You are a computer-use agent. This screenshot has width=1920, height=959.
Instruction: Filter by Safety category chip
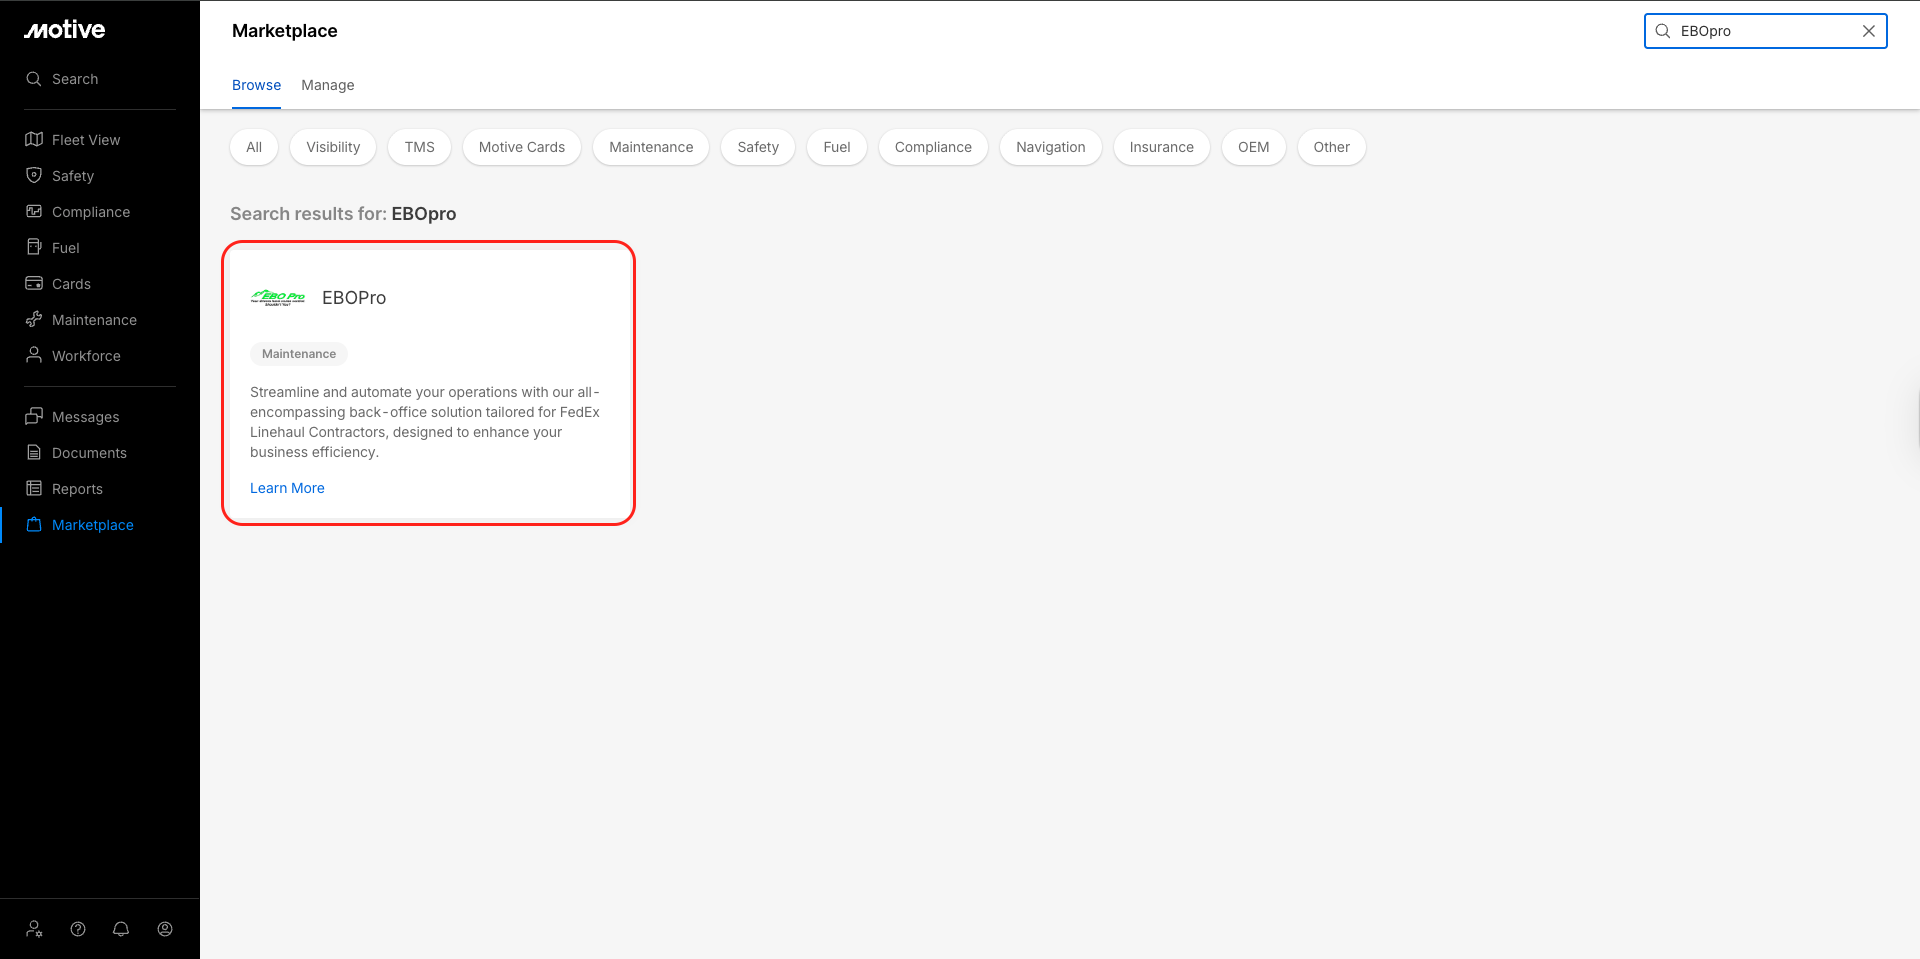click(x=758, y=147)
